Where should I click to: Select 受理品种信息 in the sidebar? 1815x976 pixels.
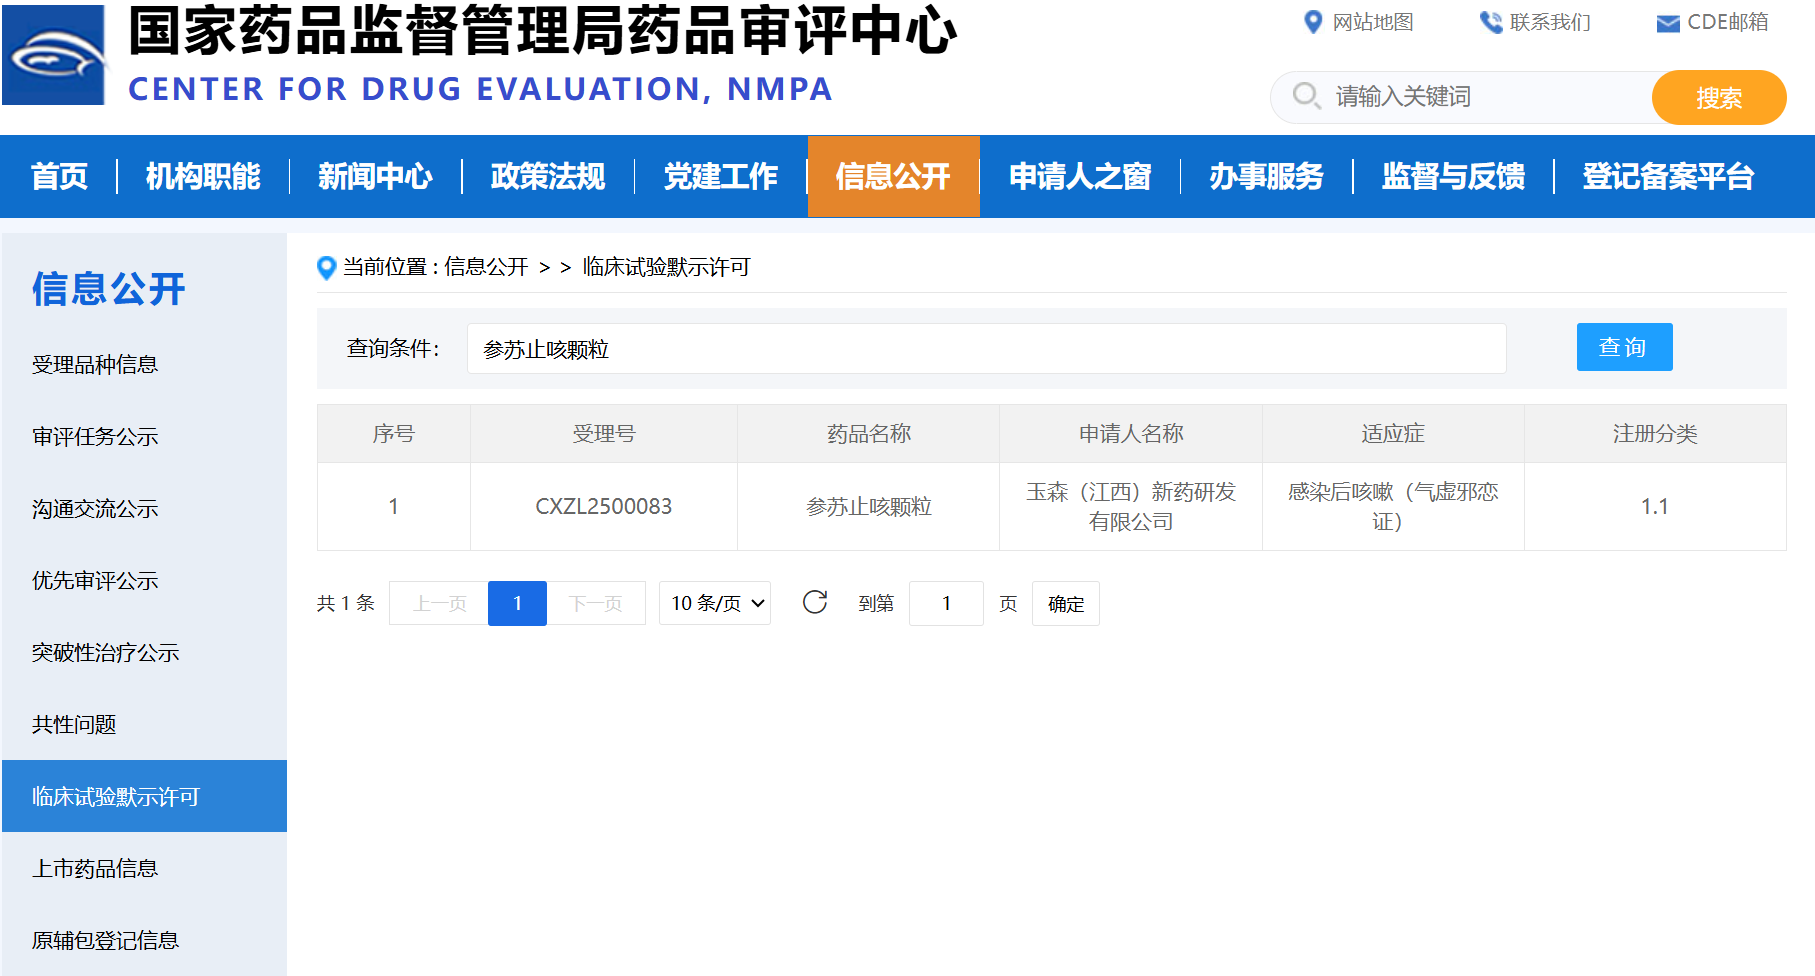pos(95,365)
